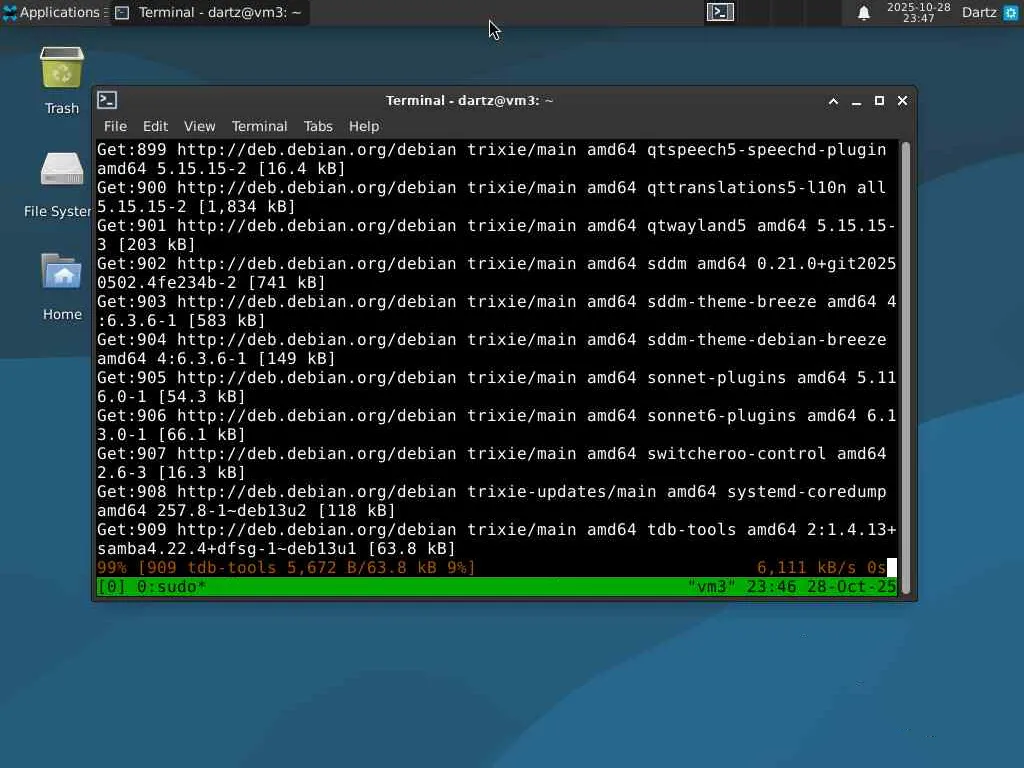
Task: Click the Get:905 sonnet-plugins line
Action: (496, 387)
